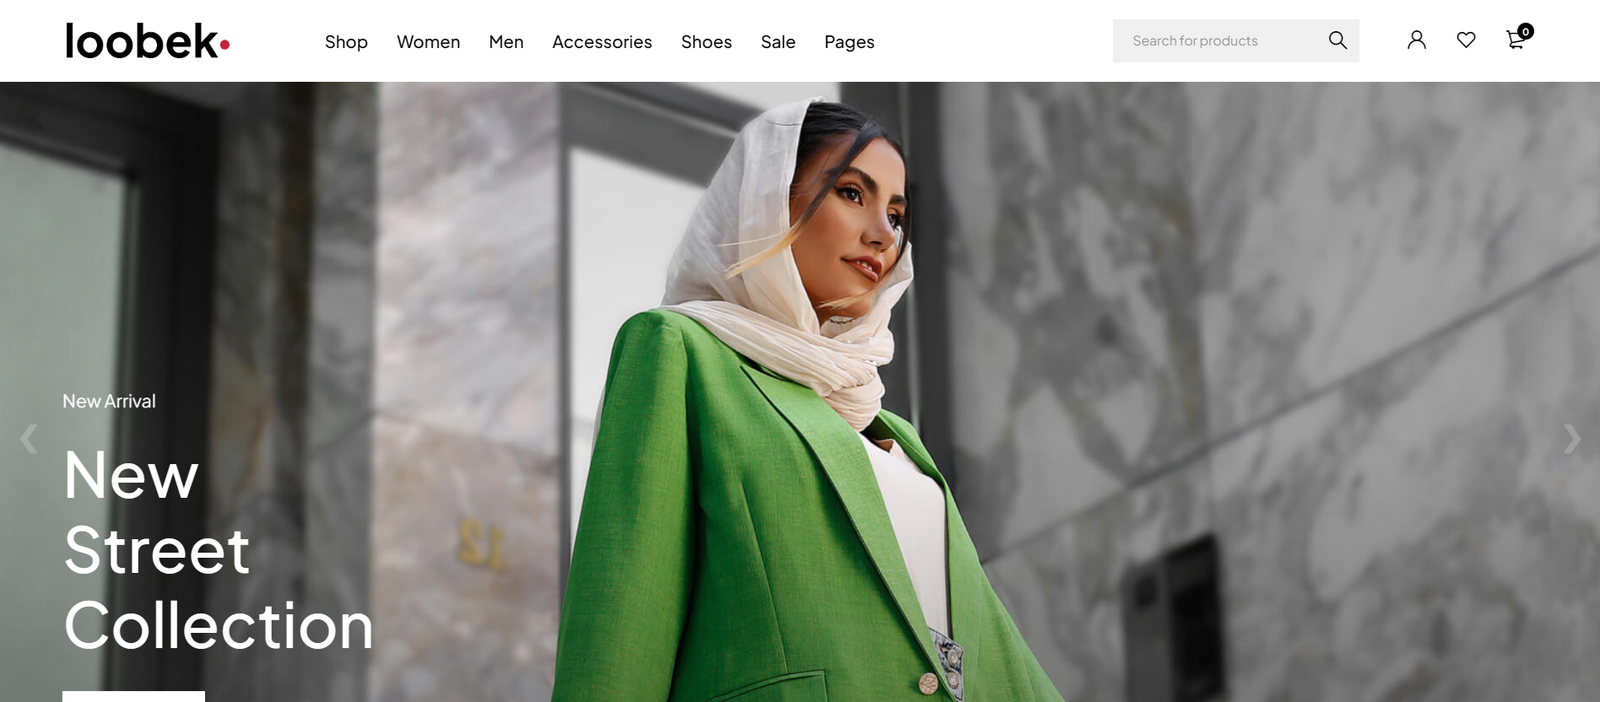Click the loobek logo
The height and width of the screenshot is (702, 1600).
point(147,41)
